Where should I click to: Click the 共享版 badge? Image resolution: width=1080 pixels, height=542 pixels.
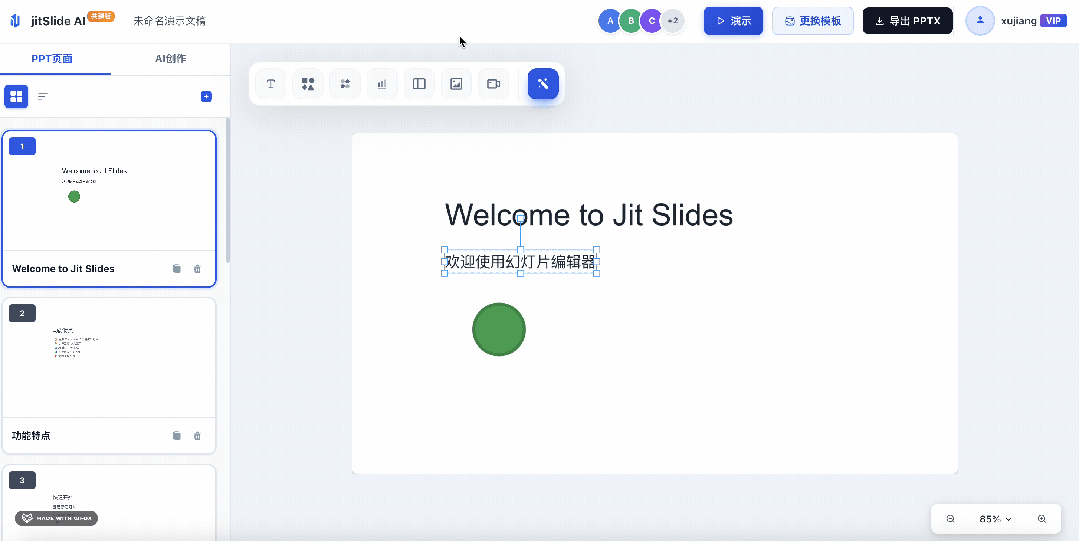point(101,16)
